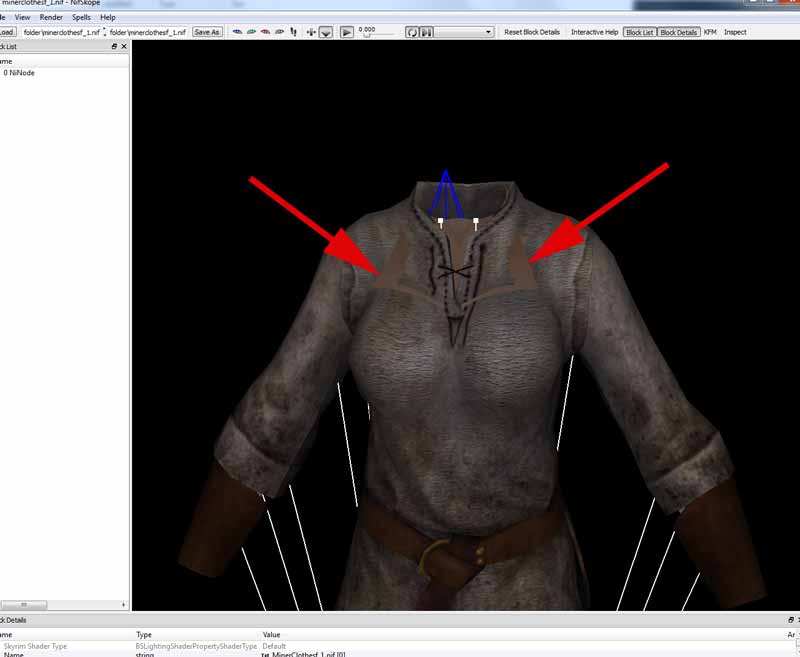Click Interactive Help

[x=594, y=32]
